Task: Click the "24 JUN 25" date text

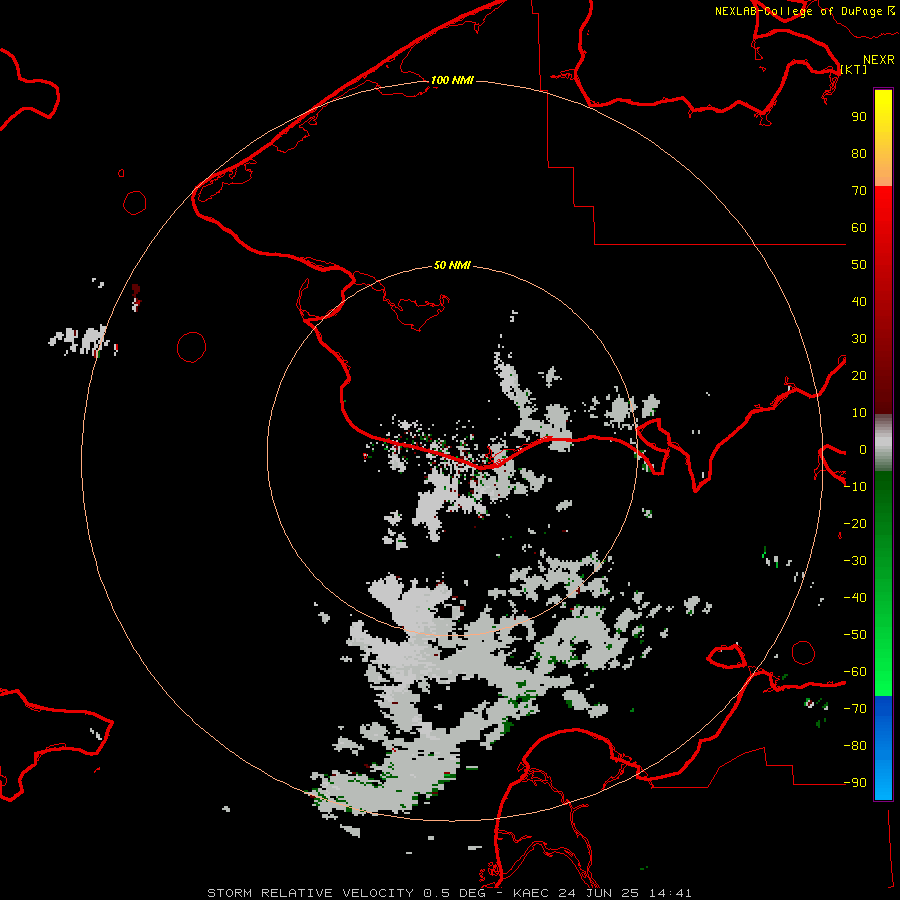Action: 599,893
